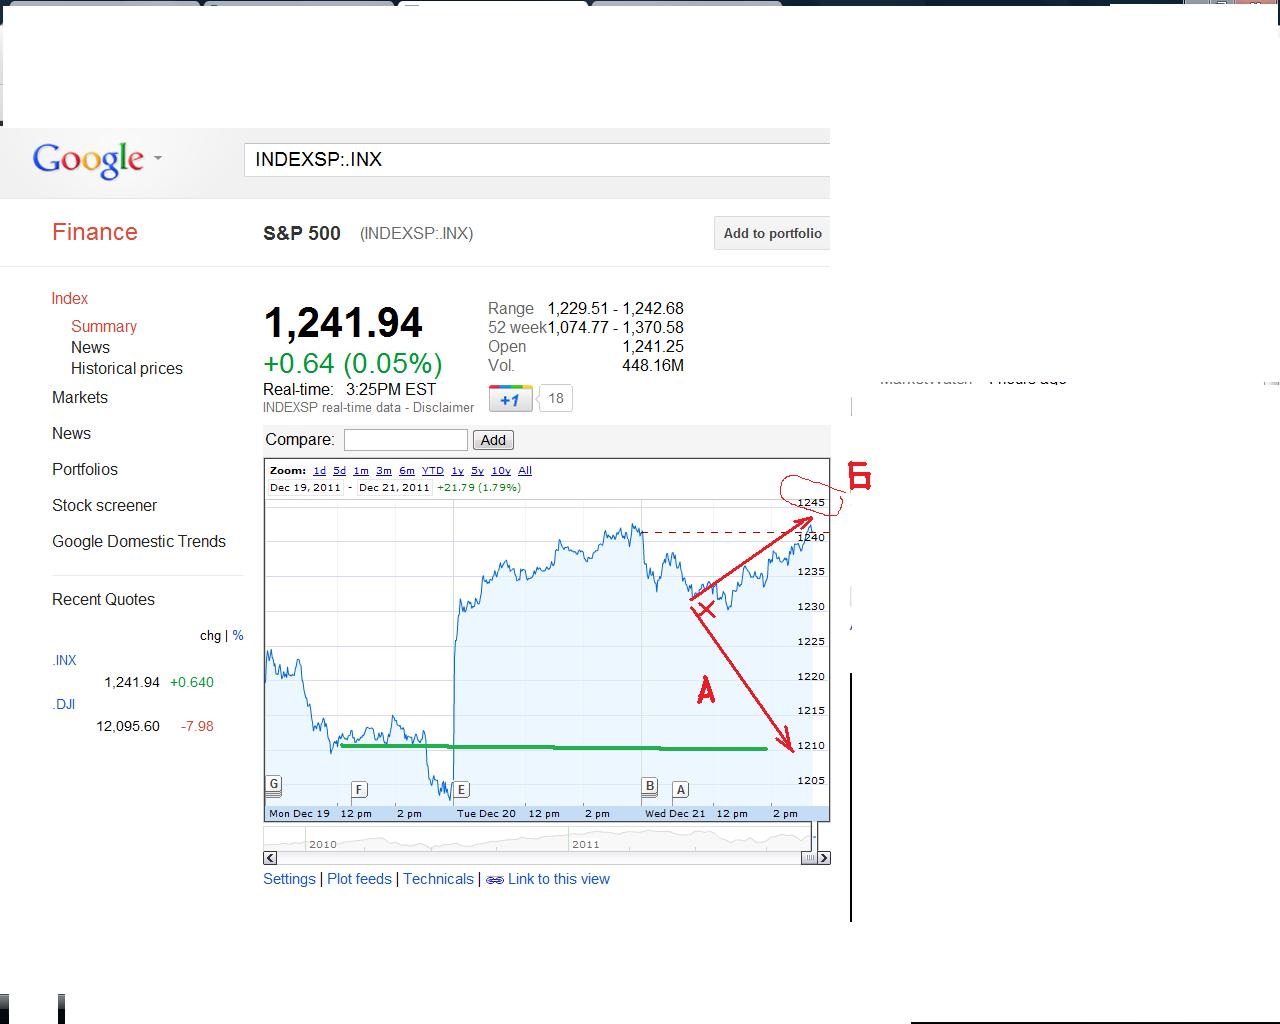Click news marker E on chart
Screen dimensions: 1280x1024
pyautogui.click(x=461, y=790)
